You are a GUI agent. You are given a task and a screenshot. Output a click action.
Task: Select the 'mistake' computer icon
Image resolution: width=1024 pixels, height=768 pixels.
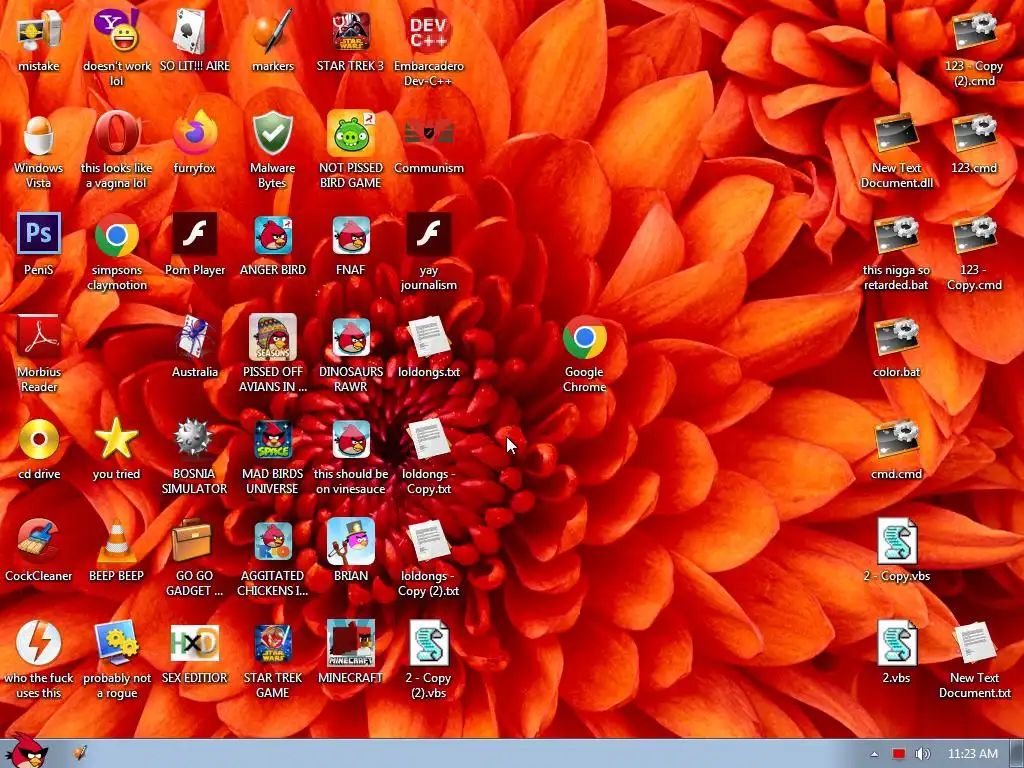coord(39,31)
